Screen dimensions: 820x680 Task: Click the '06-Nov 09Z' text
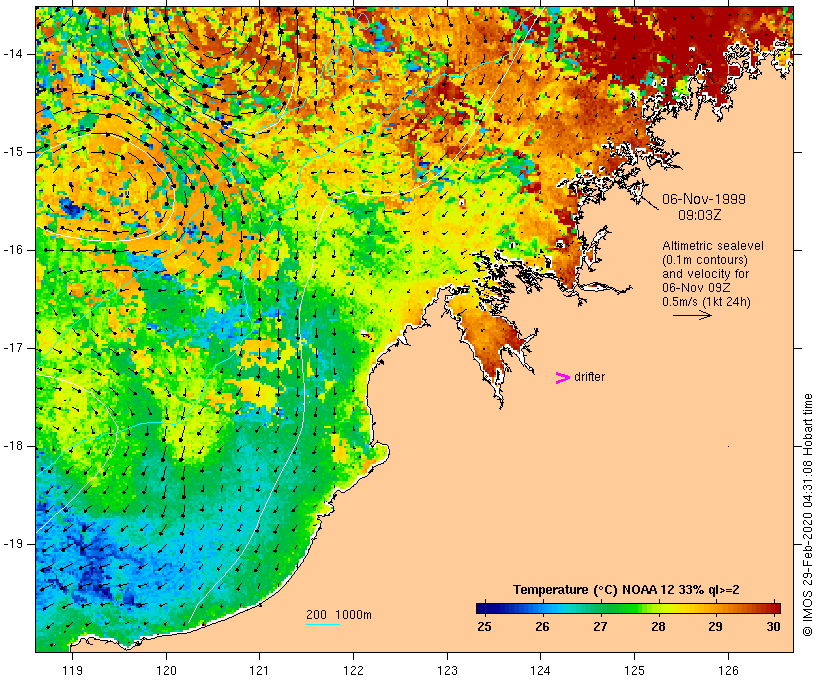[x=696, y=288]
